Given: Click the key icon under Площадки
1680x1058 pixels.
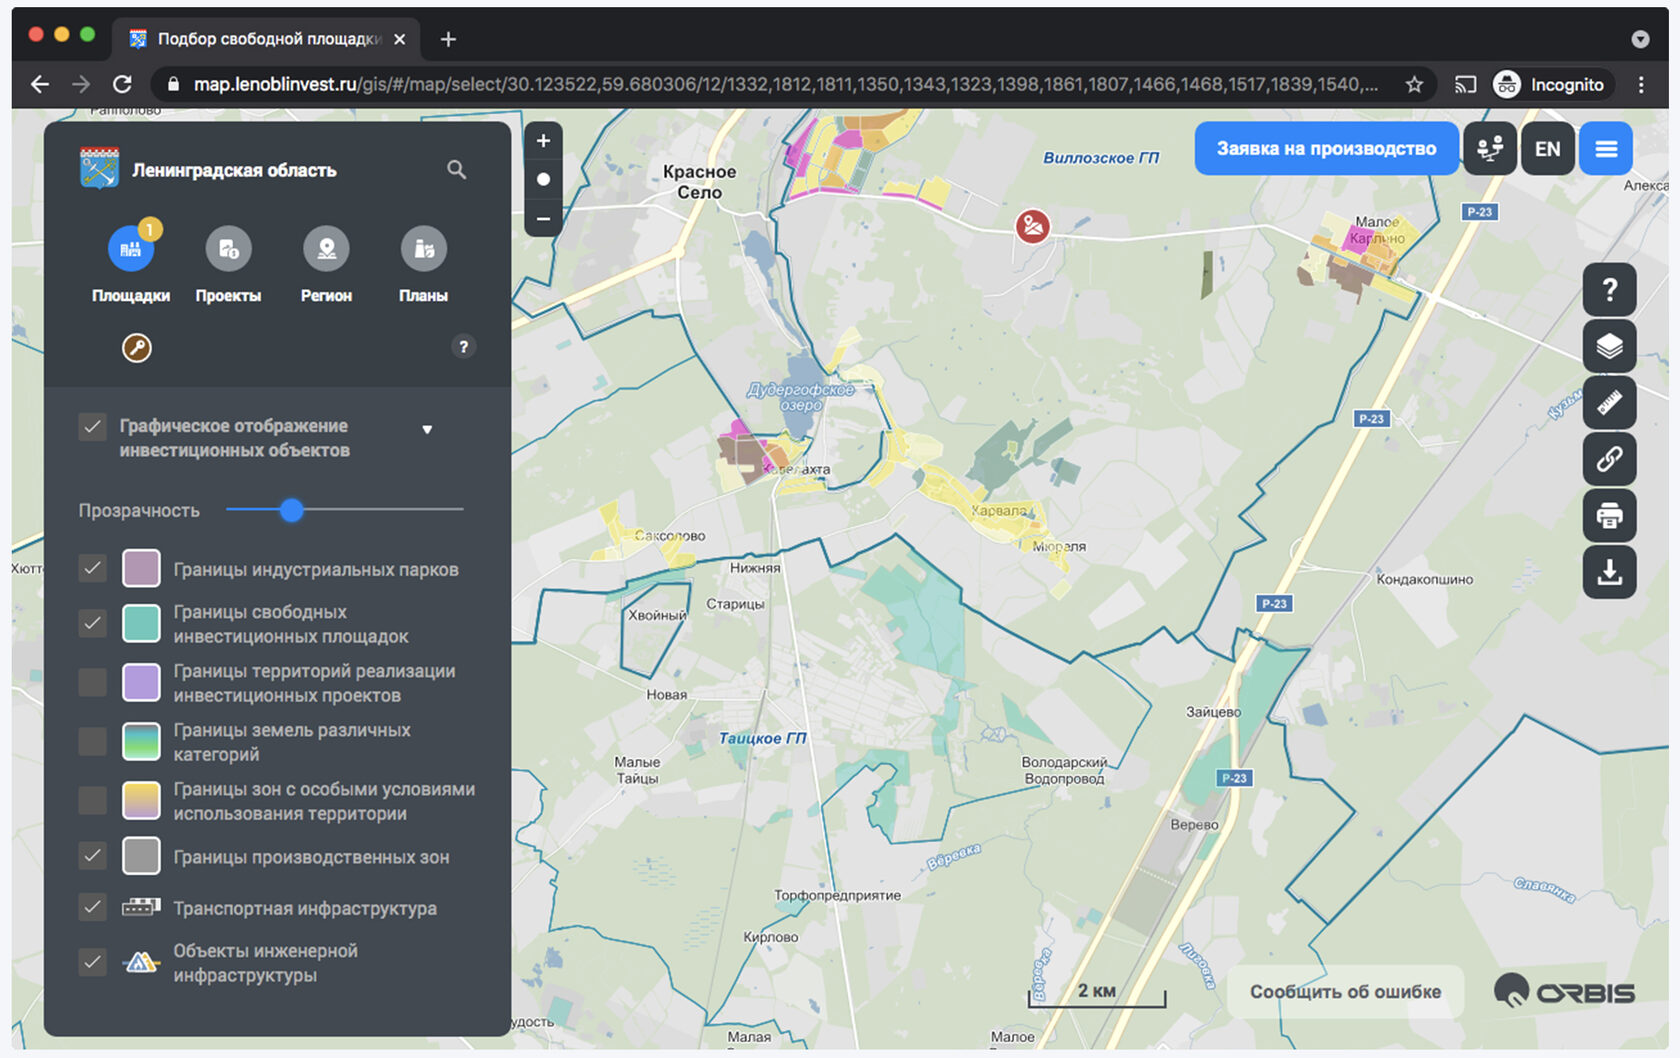Looking at the screenshot, I should point(137,348).
